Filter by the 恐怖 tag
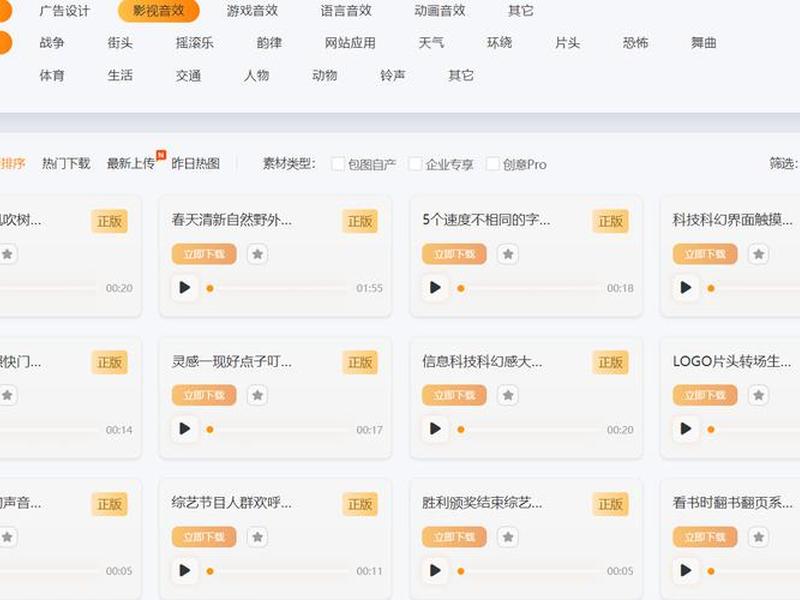The height and width of the screenshot is (600, 800). 636,43
